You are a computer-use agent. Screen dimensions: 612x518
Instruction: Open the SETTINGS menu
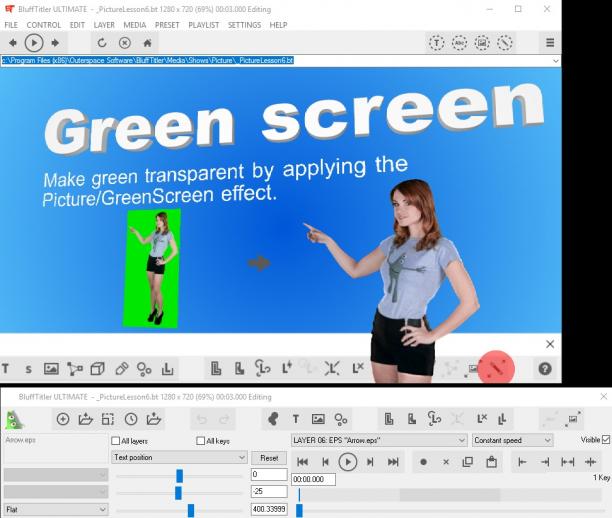244,25
